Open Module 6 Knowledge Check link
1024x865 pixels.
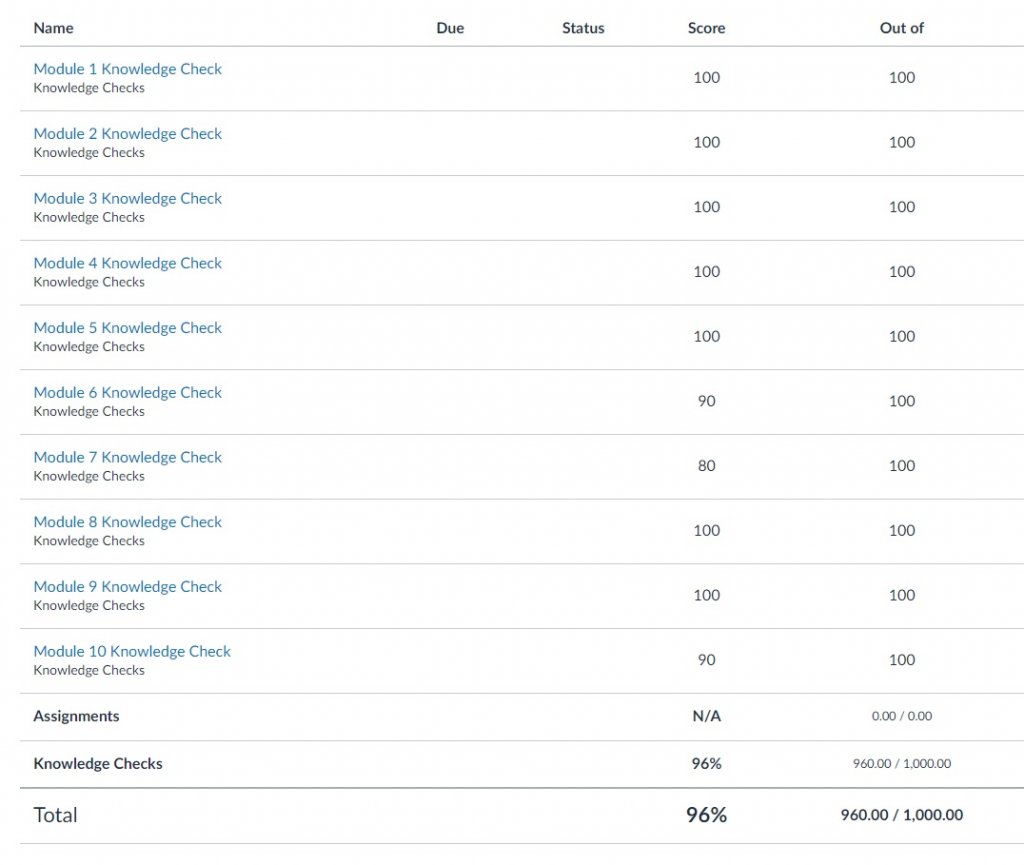click(127, 392)
